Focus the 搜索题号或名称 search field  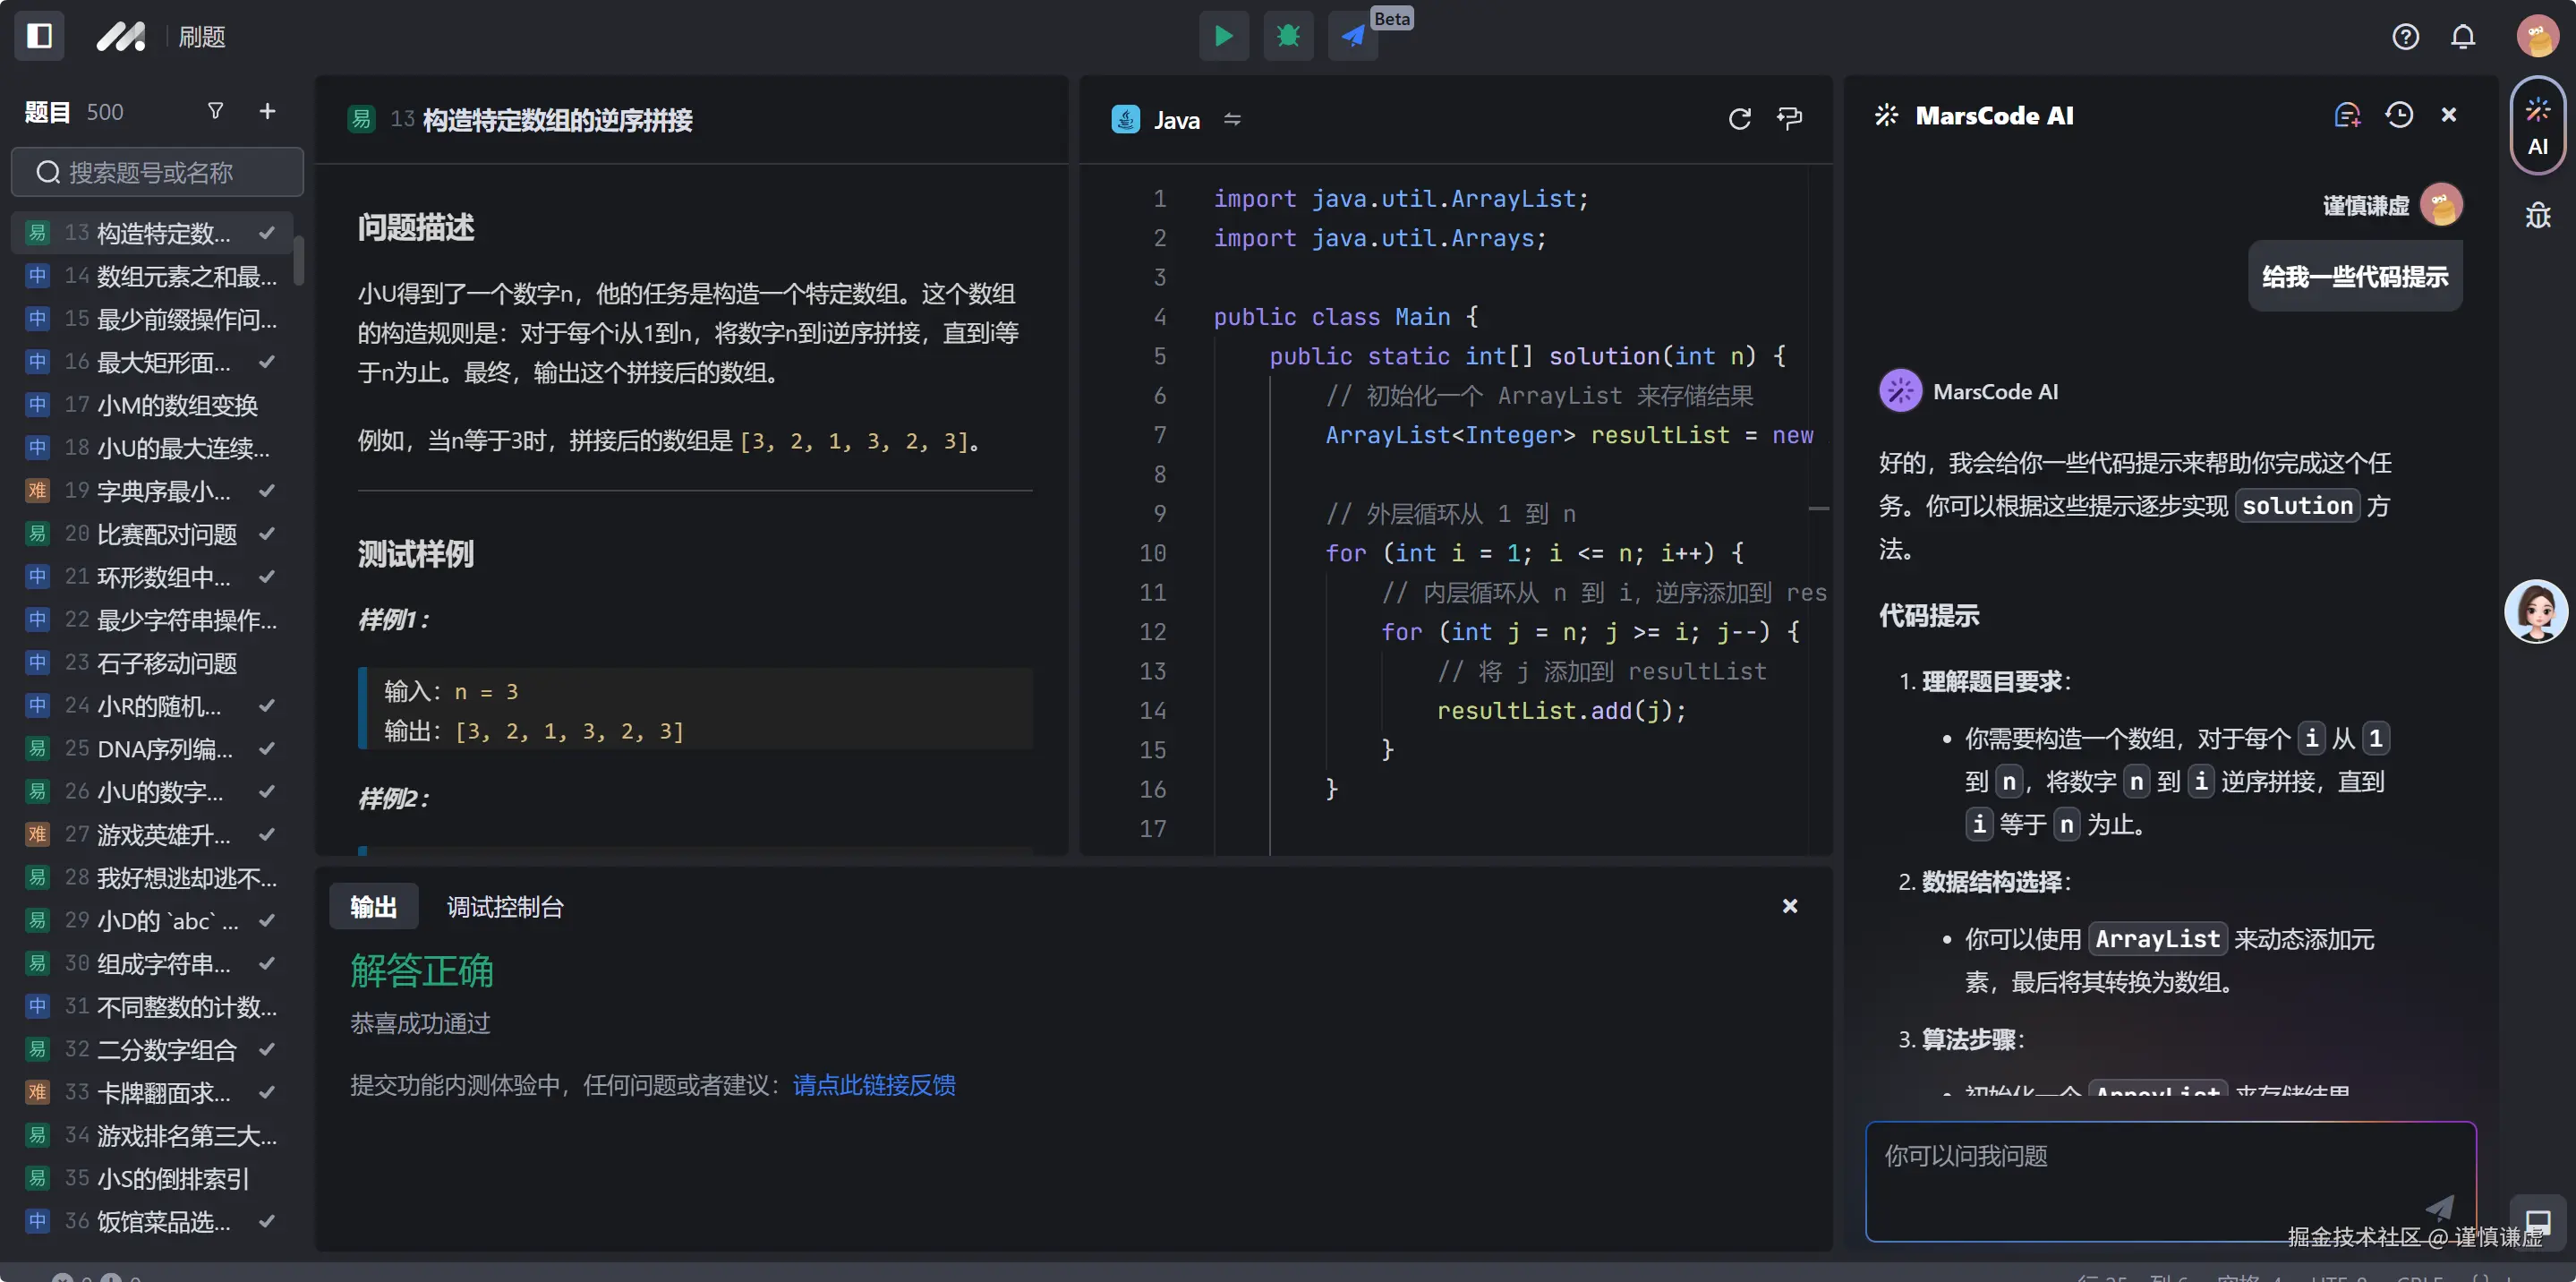point(158,172)
